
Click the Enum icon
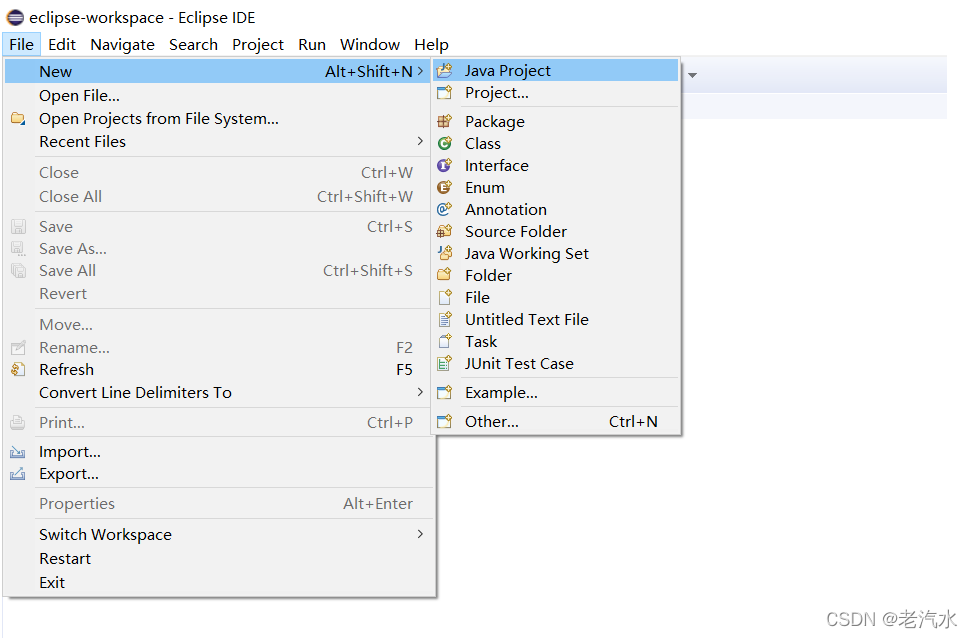tap(444, 187)
